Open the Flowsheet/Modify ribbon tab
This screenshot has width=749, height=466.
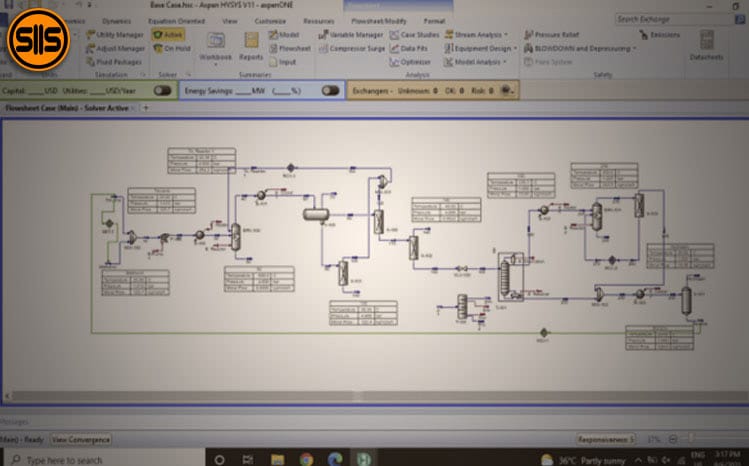click(x=379, y=21)
